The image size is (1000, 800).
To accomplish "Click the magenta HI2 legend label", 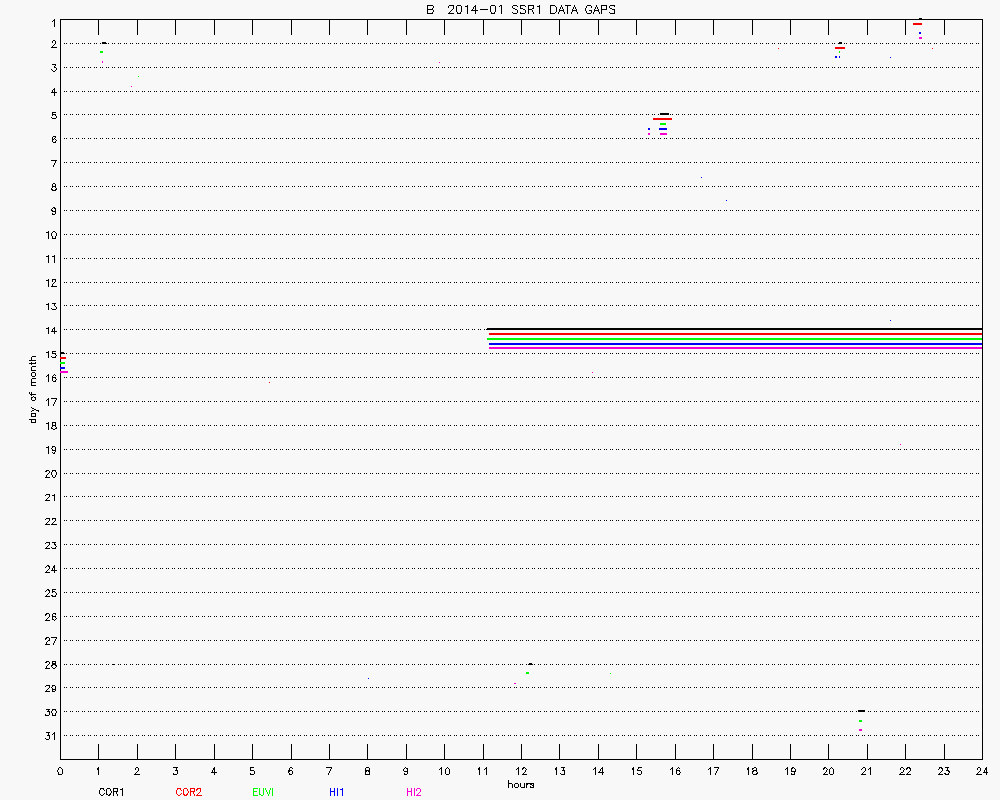I will [x=413, y=792].
